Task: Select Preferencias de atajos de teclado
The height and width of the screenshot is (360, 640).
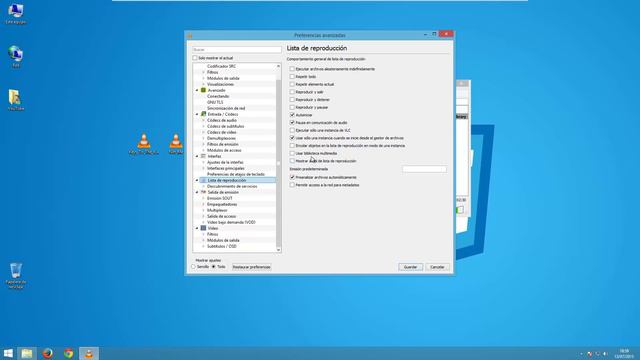Action: click(x=236, y=174)
